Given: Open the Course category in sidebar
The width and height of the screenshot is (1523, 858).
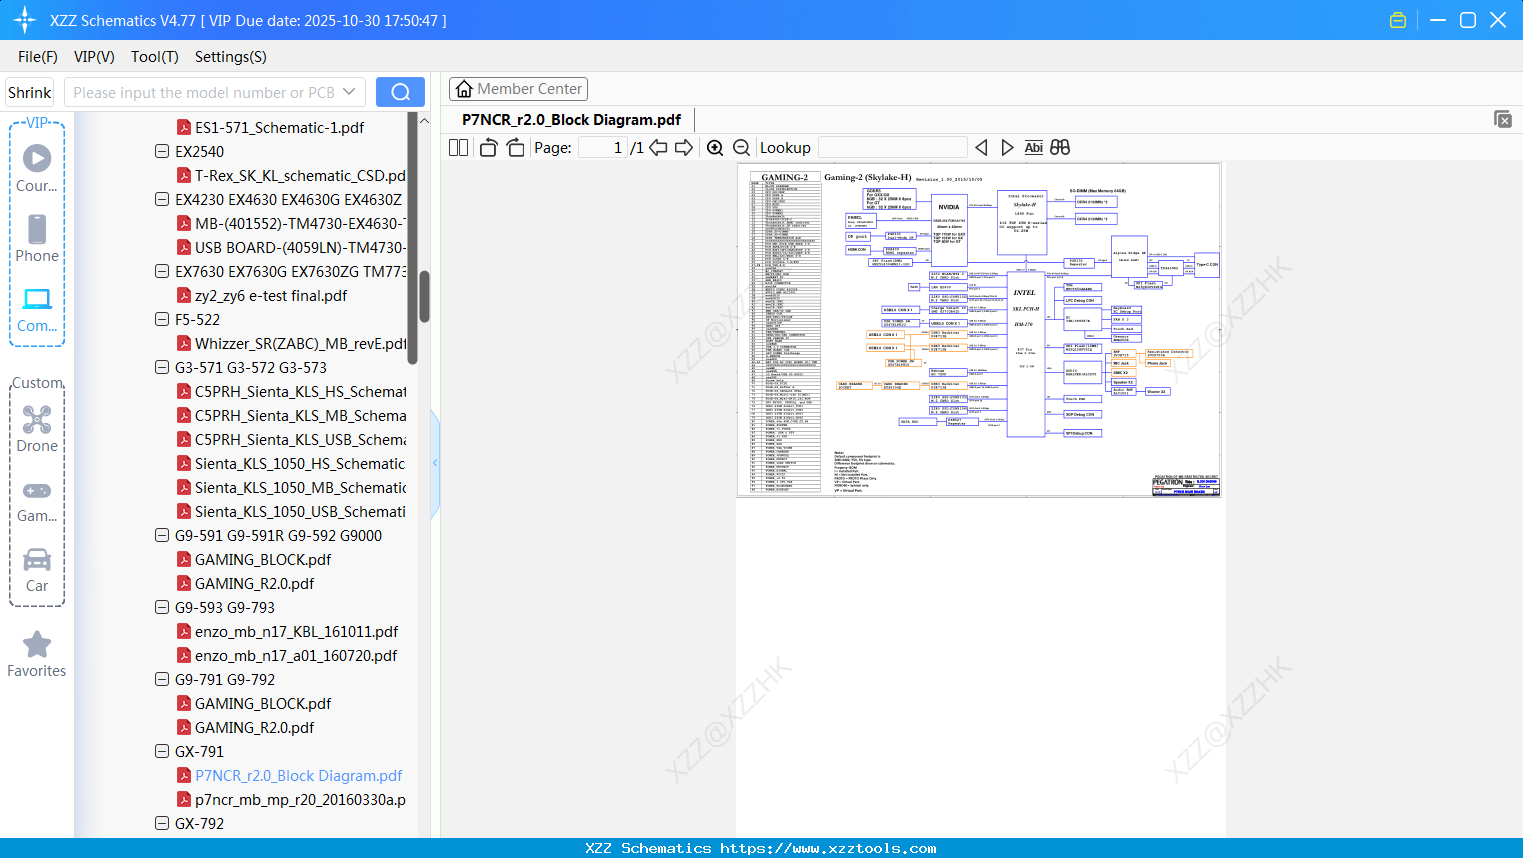Looking at the screenshot, I should click(x=37, y=168).
